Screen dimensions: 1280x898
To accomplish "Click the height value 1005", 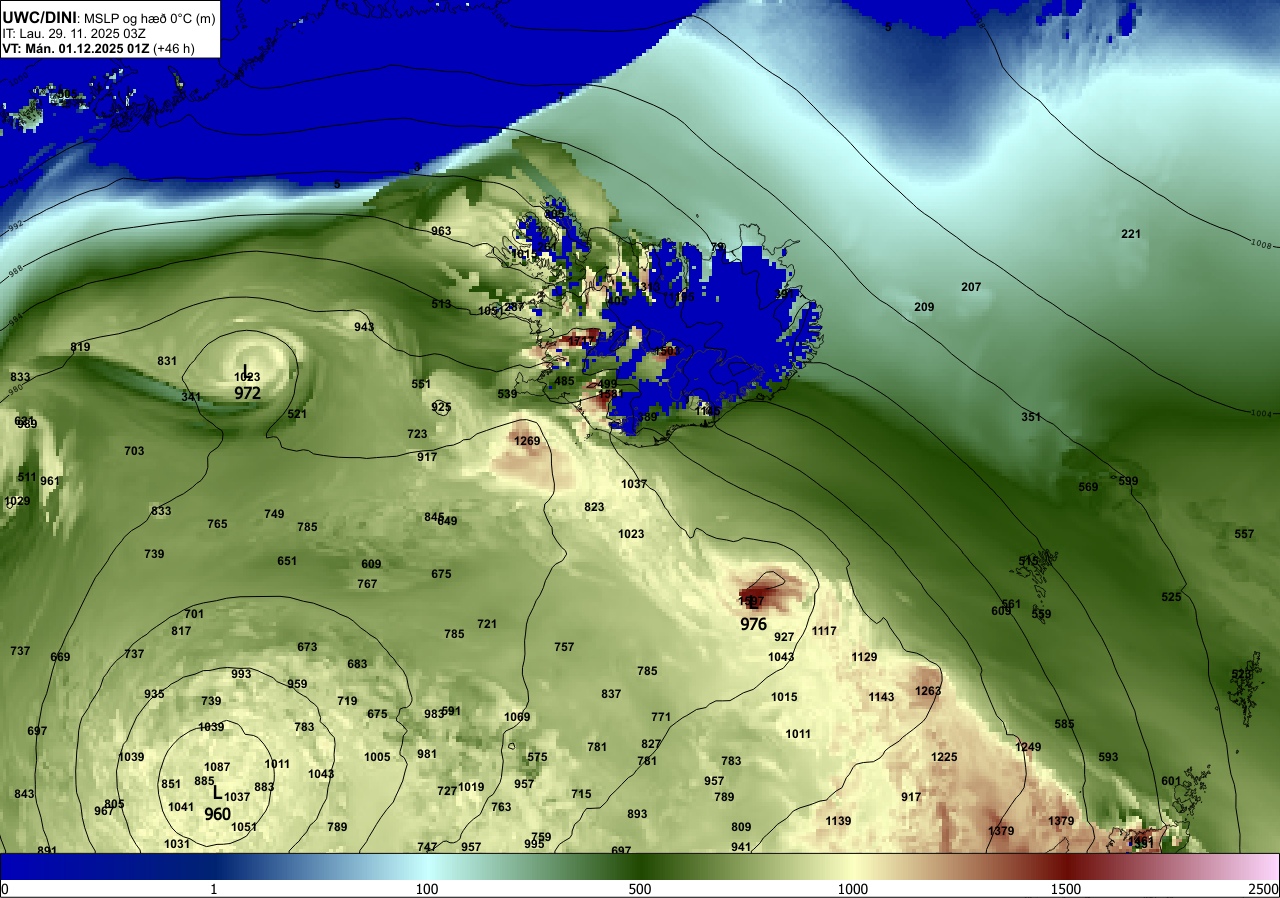I will pos(377,757).
